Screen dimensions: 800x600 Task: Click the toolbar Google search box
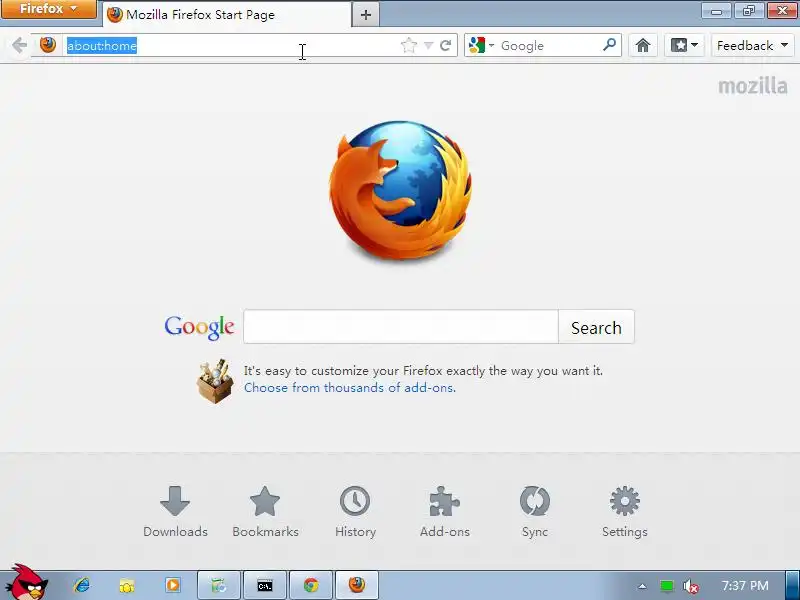[x=548, y=45]
